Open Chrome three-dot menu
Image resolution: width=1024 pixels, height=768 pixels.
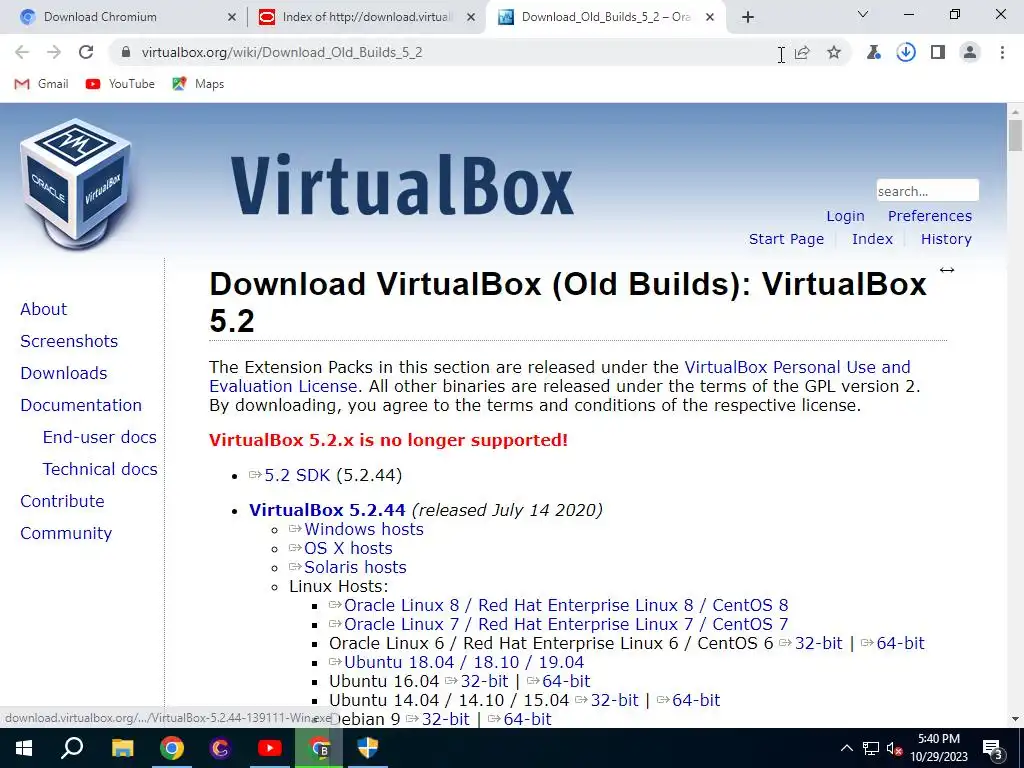1002,52
